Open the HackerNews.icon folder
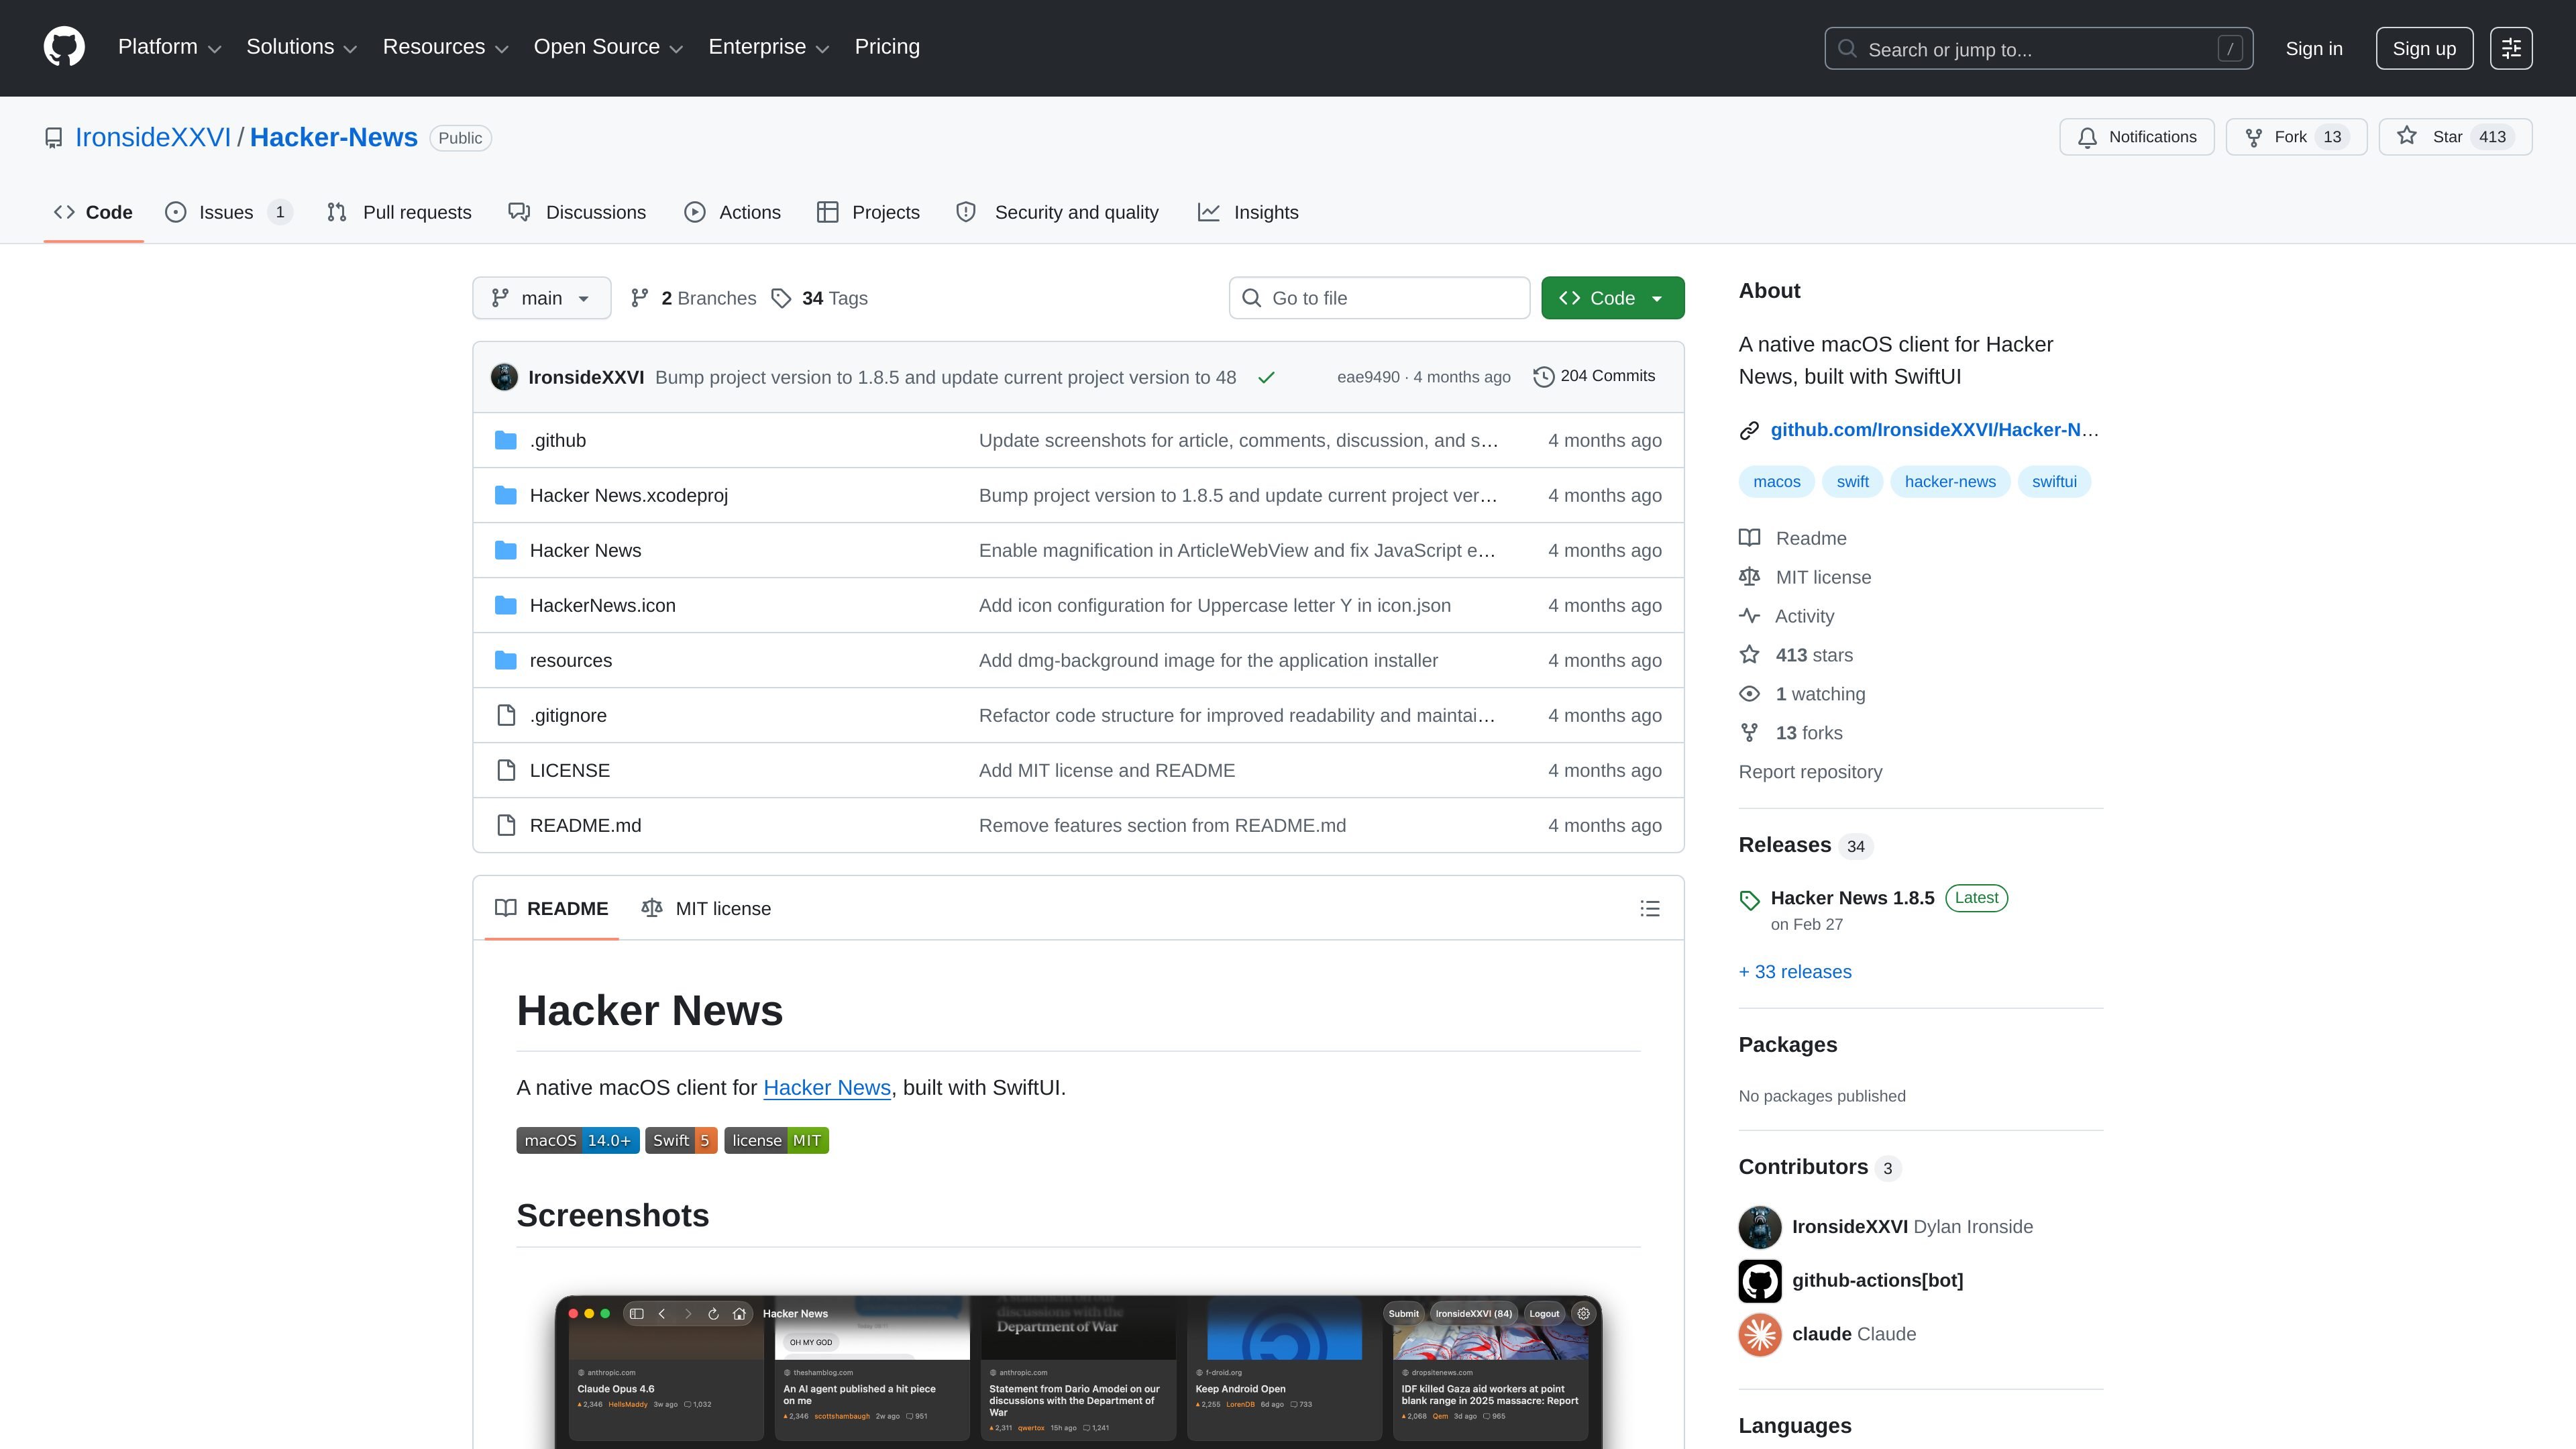This screenshot has width=2576, height=1449. (x=603, y=605)
